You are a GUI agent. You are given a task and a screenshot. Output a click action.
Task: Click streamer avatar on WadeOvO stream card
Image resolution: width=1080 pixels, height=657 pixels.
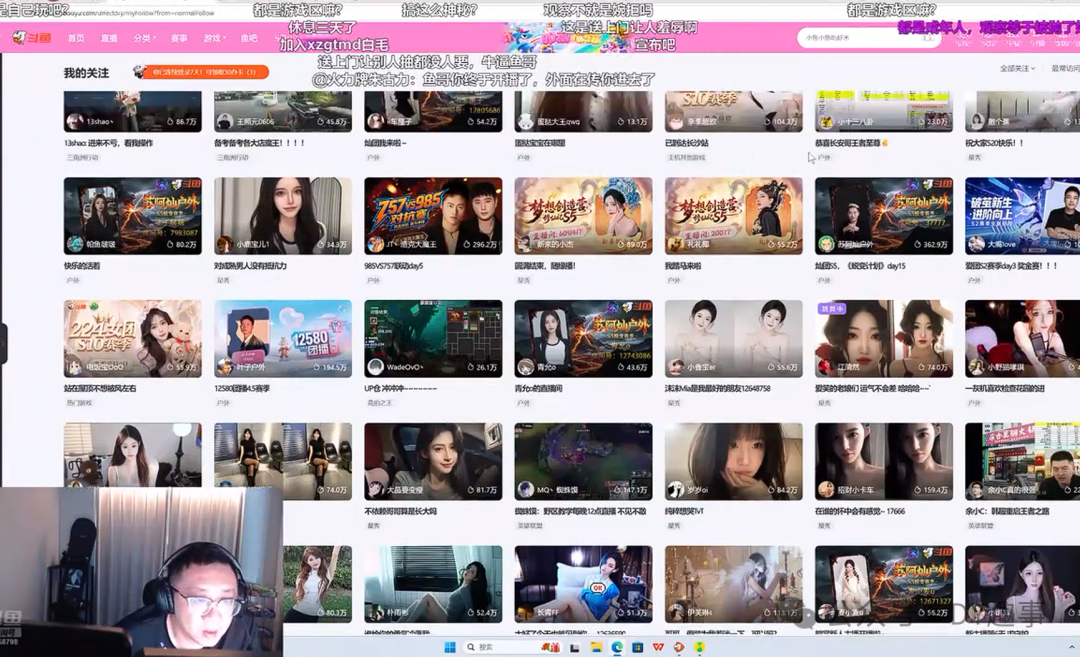click(375, 366)
